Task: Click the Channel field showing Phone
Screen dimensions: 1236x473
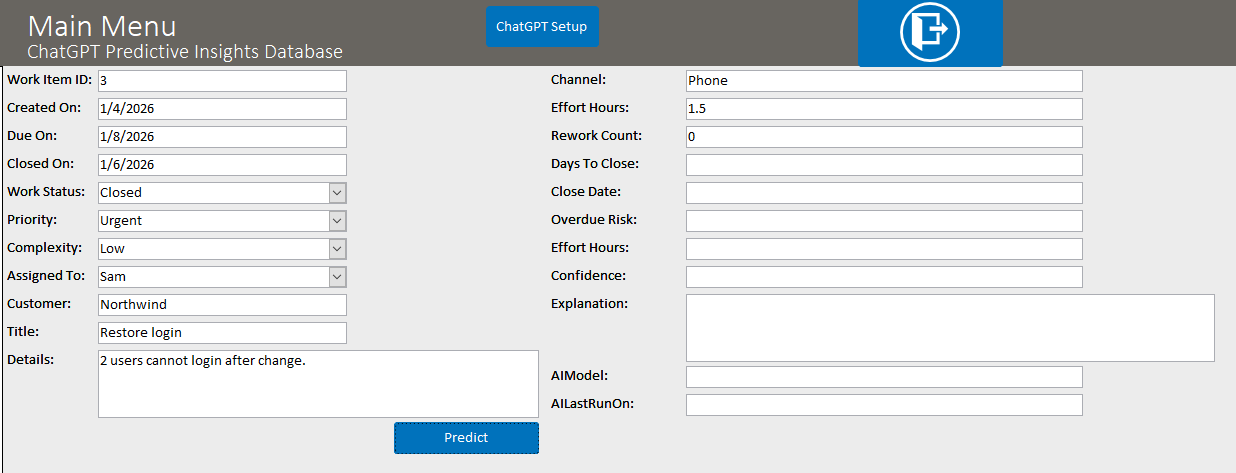Action: tap(884, 80)
